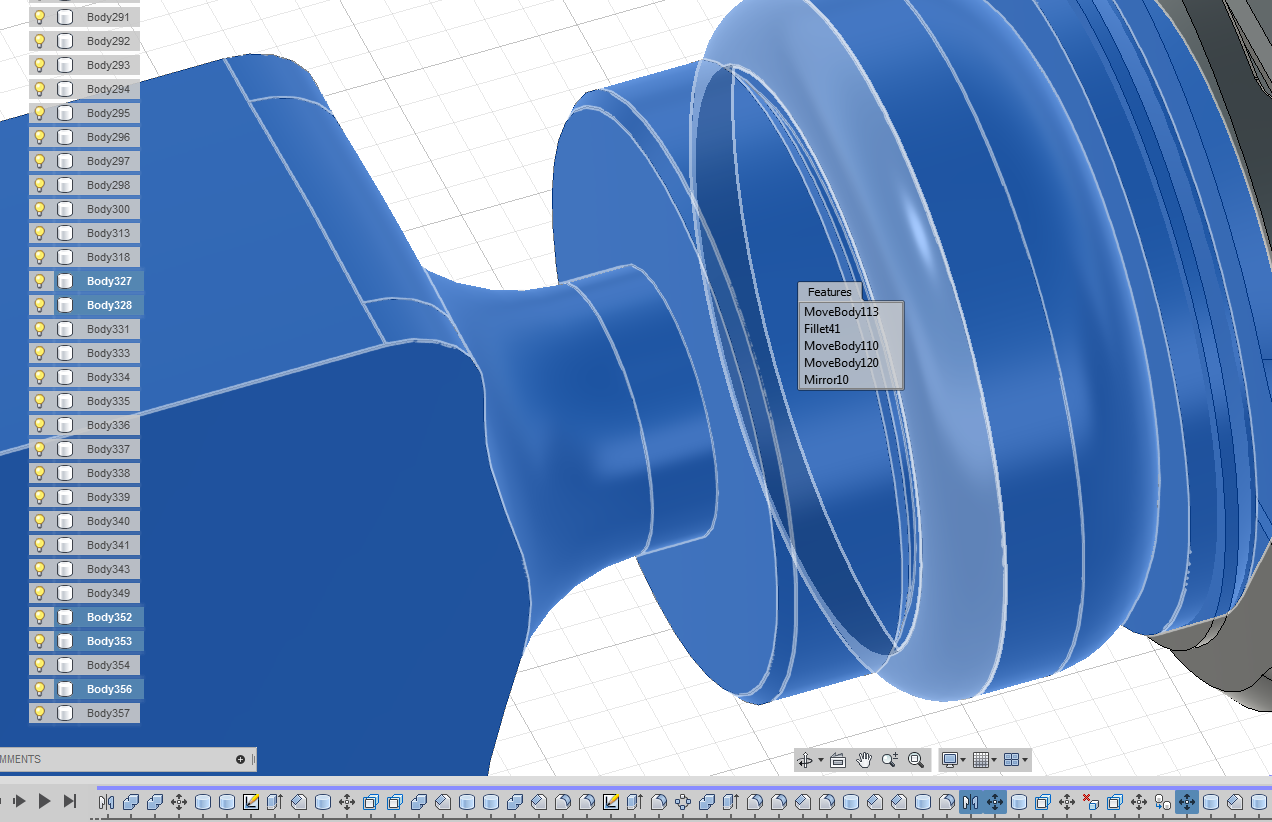Click the Body331 entry
The image size is (1272, 822).
(x=108, y=329)
